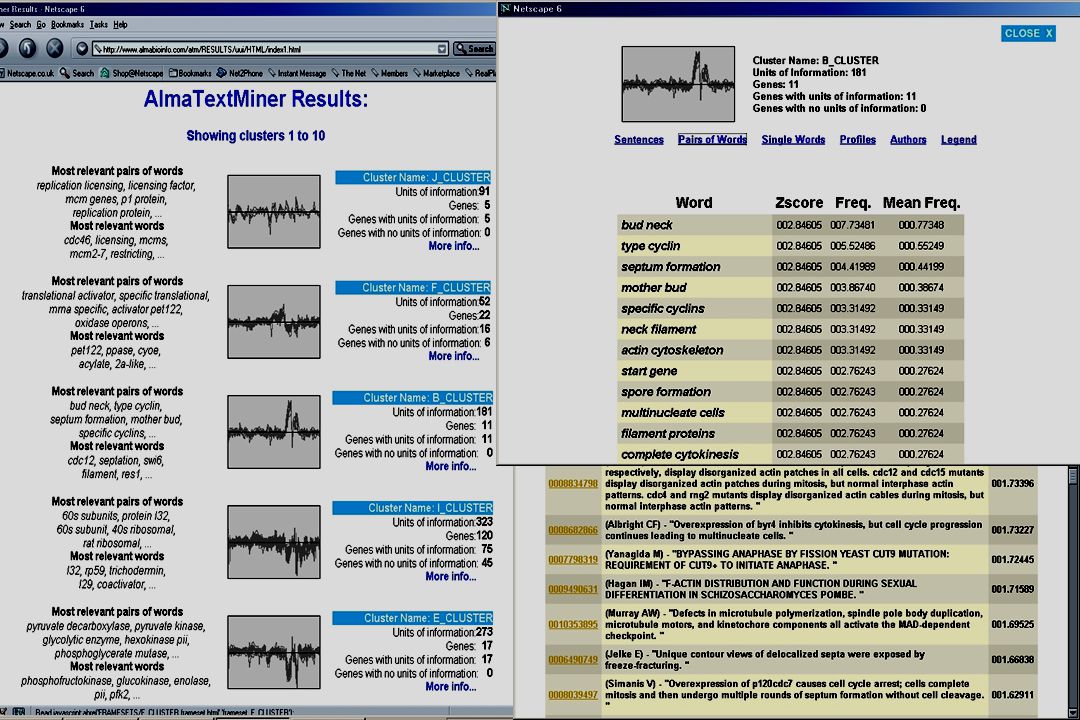
Task: Switch to the Profiles view
Action: pos(858,140)
